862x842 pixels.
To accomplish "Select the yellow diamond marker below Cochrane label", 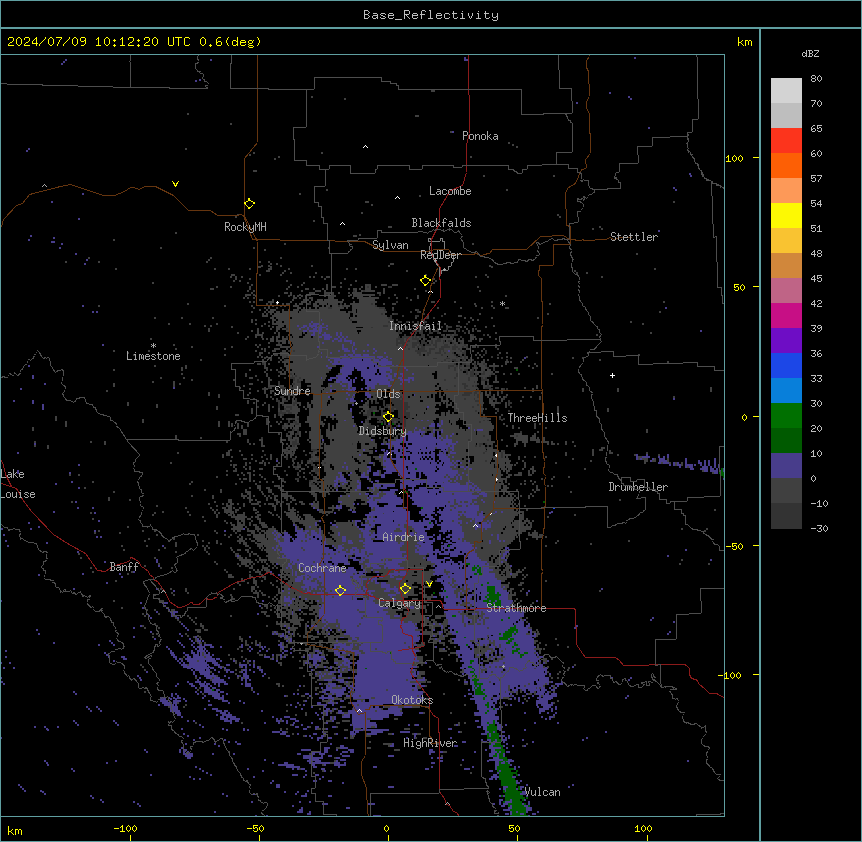I will click(340, 591).
